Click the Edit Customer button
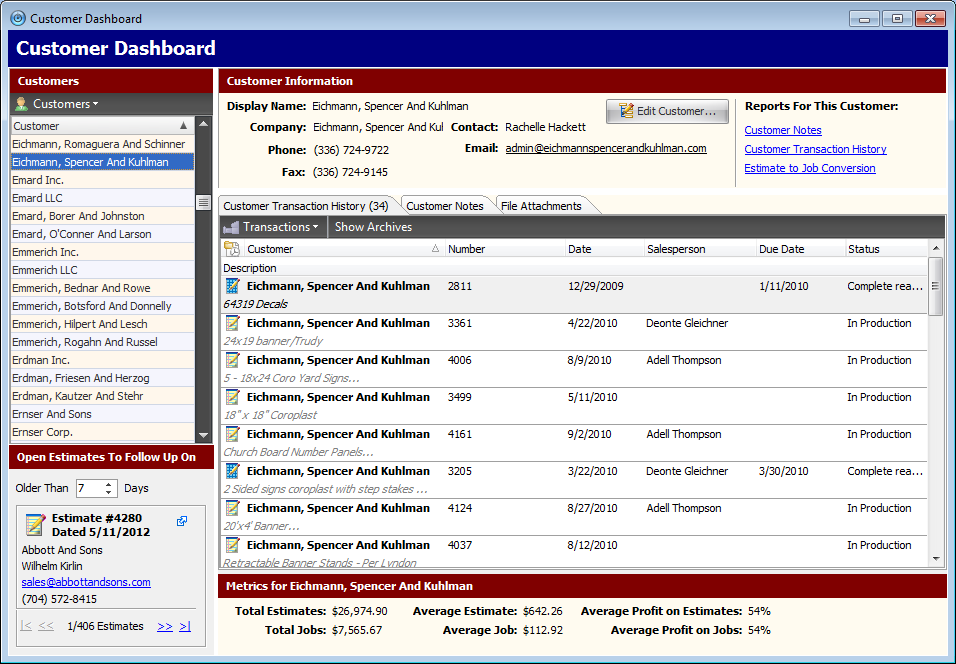Image resolution: width=956 pixels, height=664 pixels. click(667, 111)
